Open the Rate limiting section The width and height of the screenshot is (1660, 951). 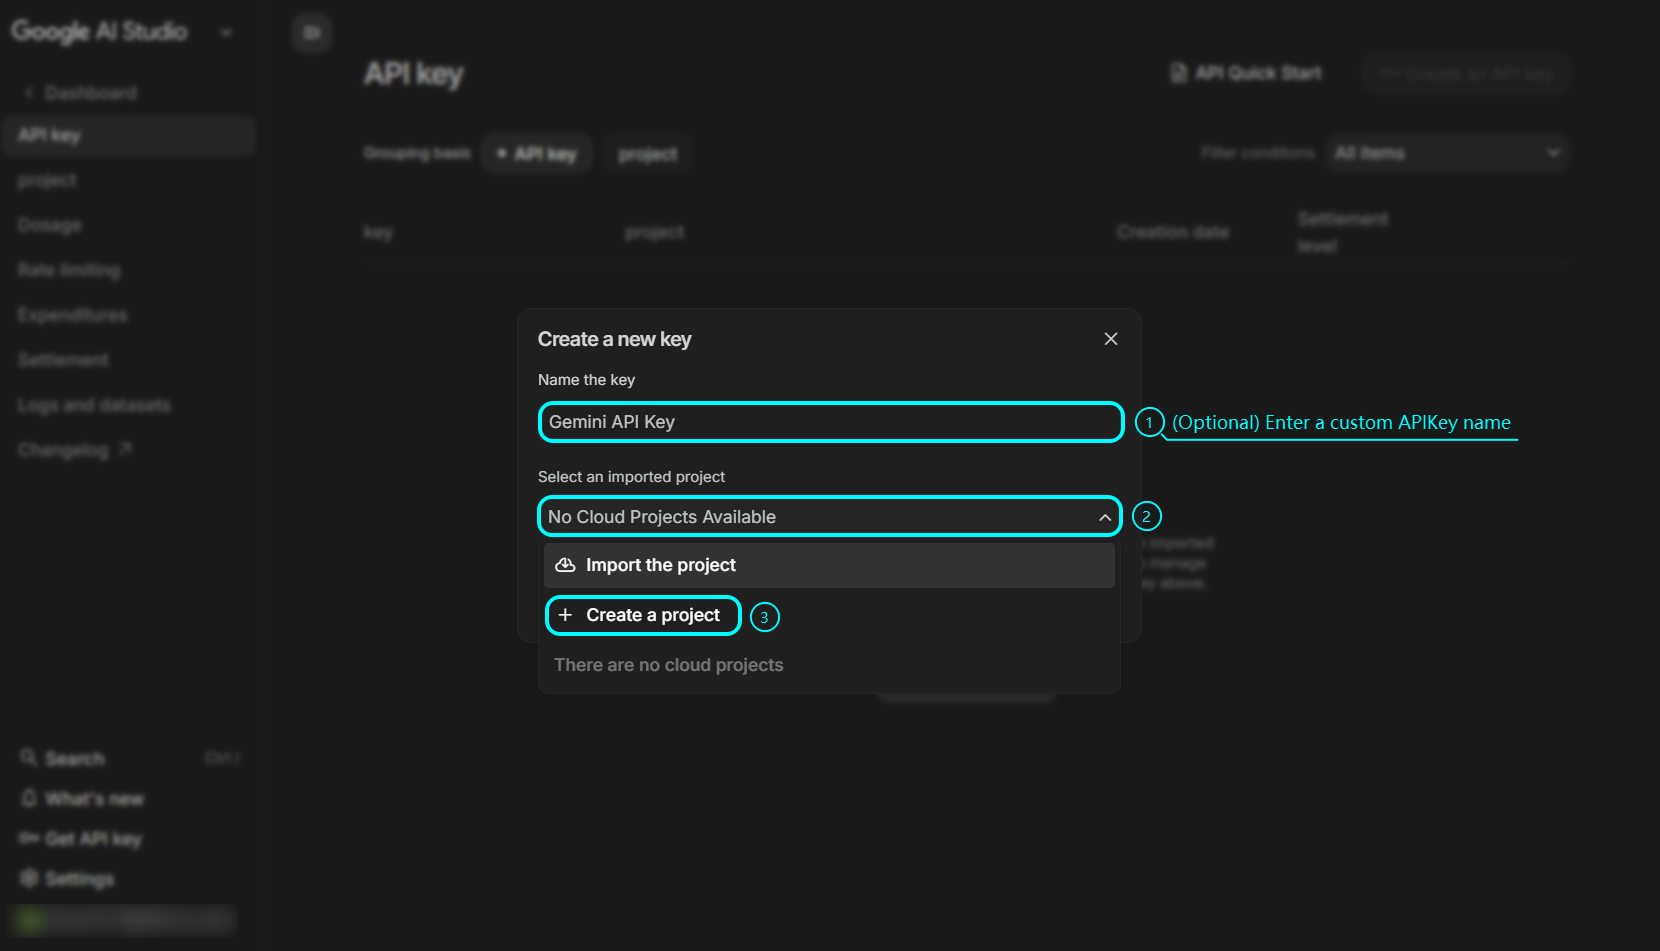click(x=67, y=269)
